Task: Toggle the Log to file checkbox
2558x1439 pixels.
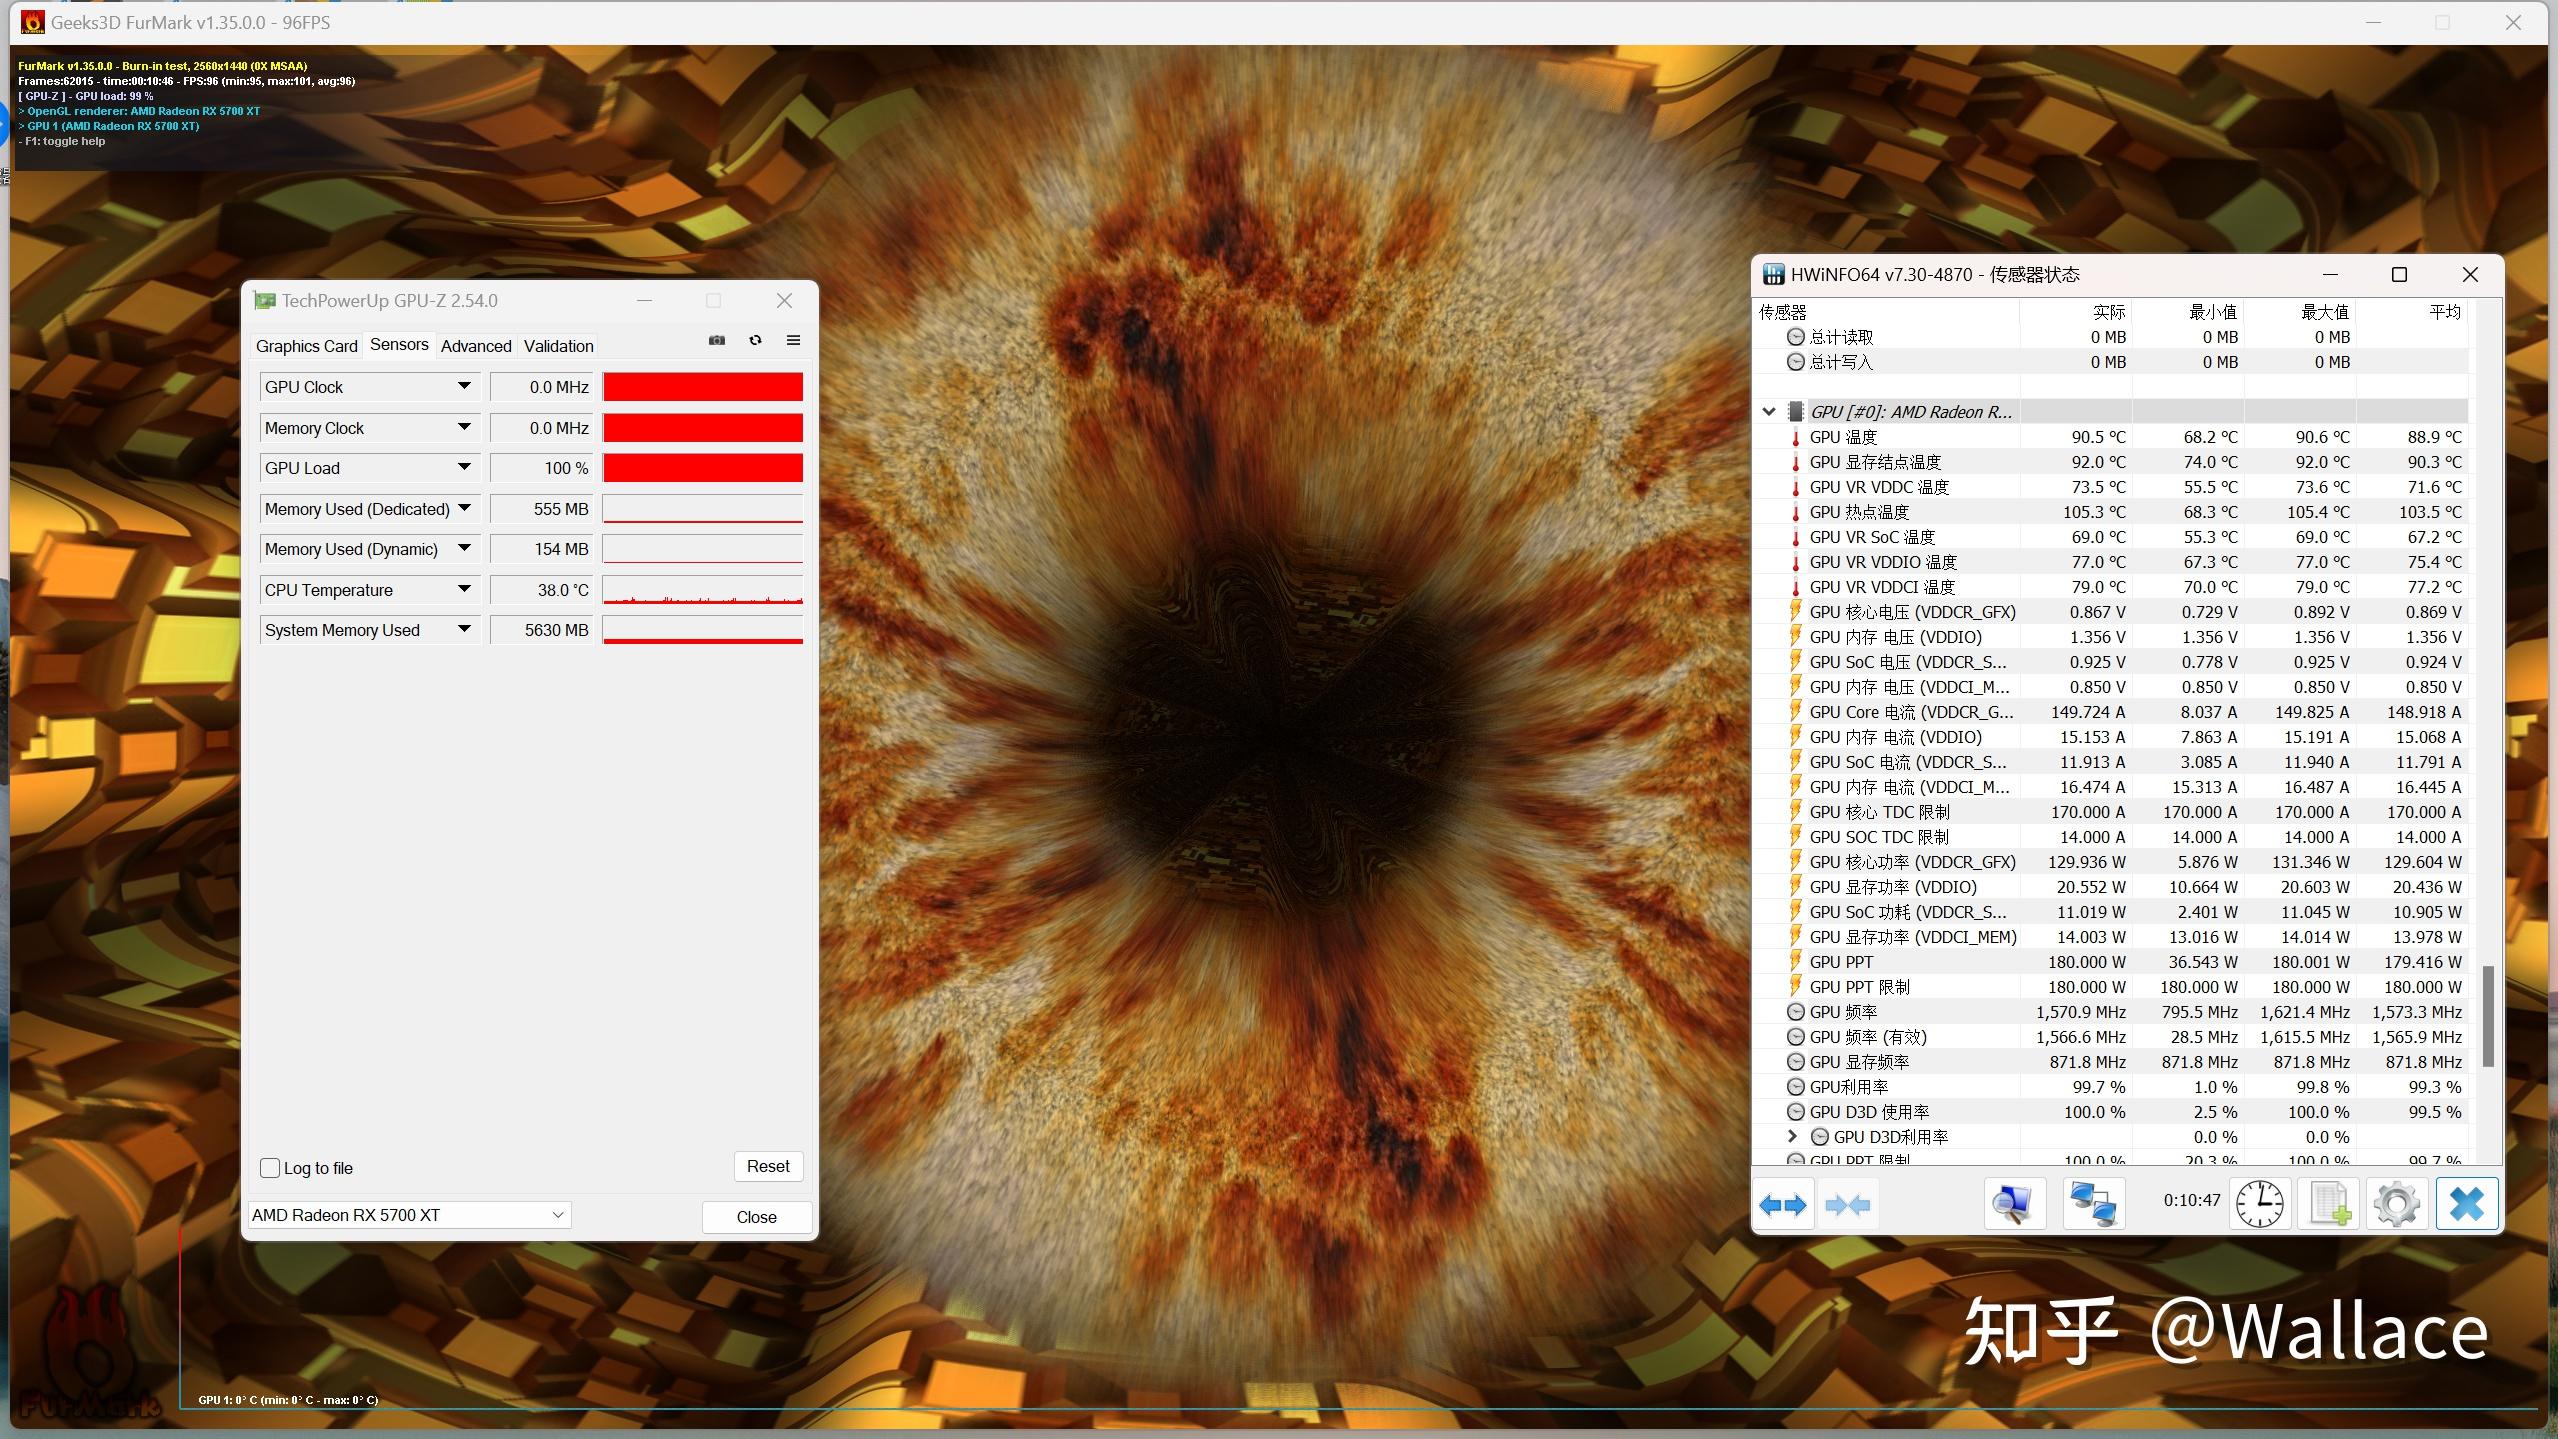Action: click(272, 1165)
